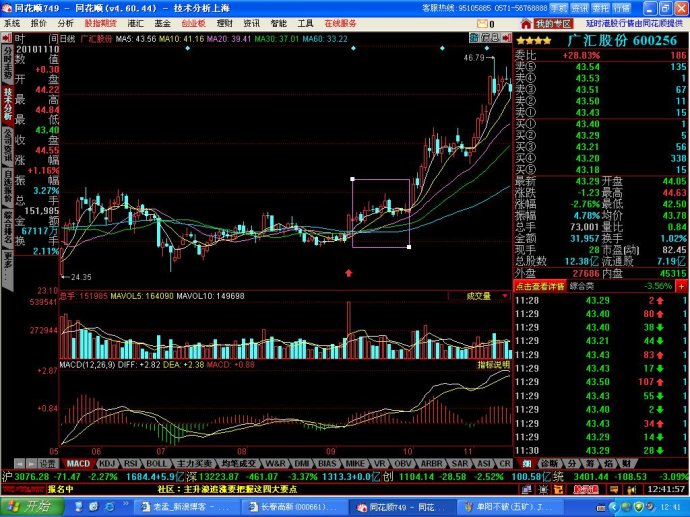The image size is (690, 517).
Task: Open the 我的专区 button
Action: (553, 24)
